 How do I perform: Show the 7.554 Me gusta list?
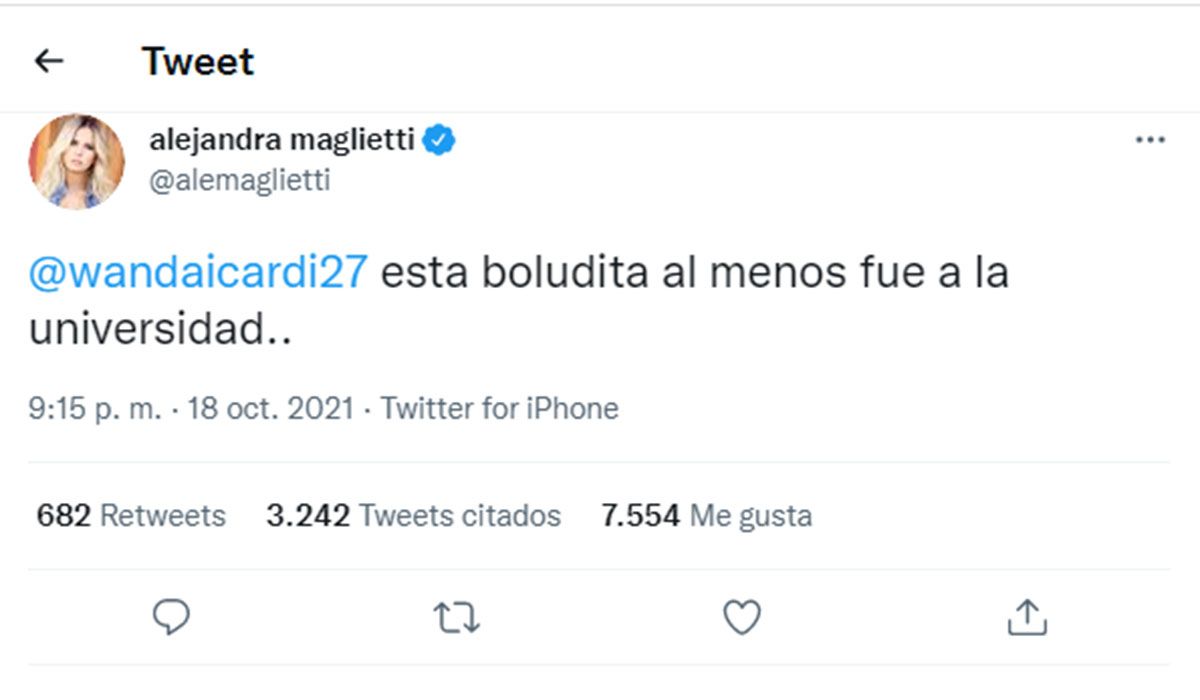click(x=706, y=516)
